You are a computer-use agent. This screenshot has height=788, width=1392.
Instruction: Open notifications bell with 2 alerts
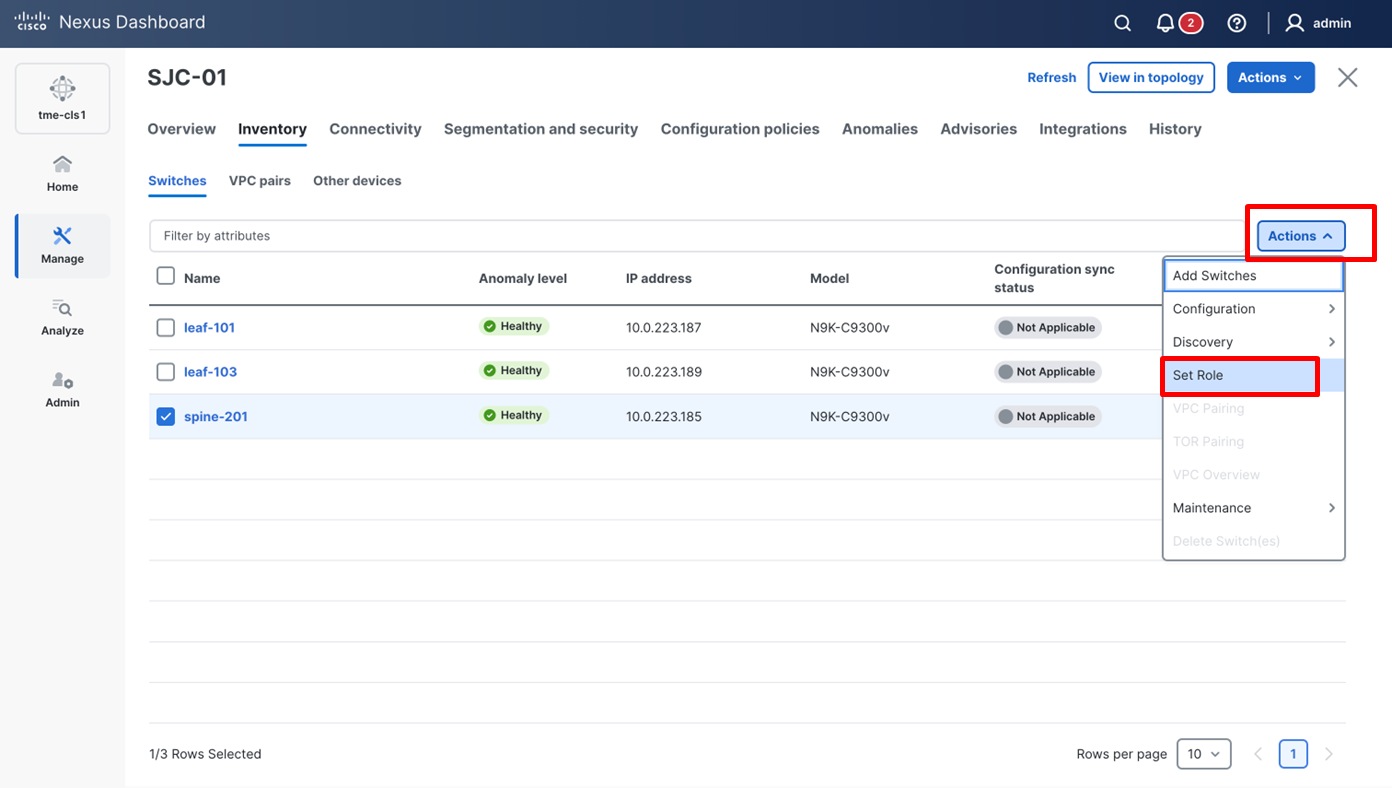point(1166,23)
